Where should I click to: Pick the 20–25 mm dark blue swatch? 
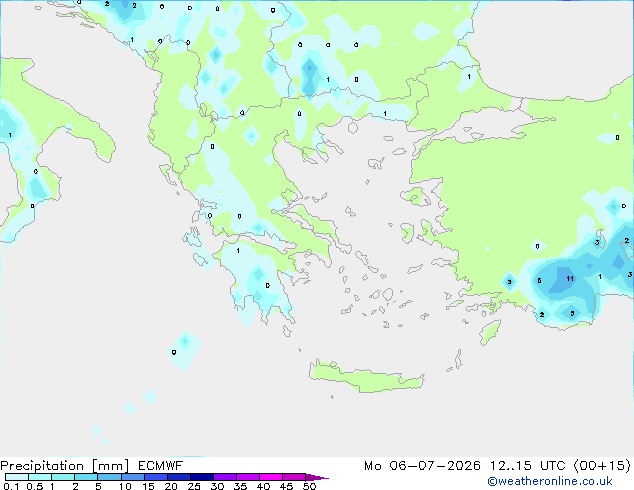(178, 477)
